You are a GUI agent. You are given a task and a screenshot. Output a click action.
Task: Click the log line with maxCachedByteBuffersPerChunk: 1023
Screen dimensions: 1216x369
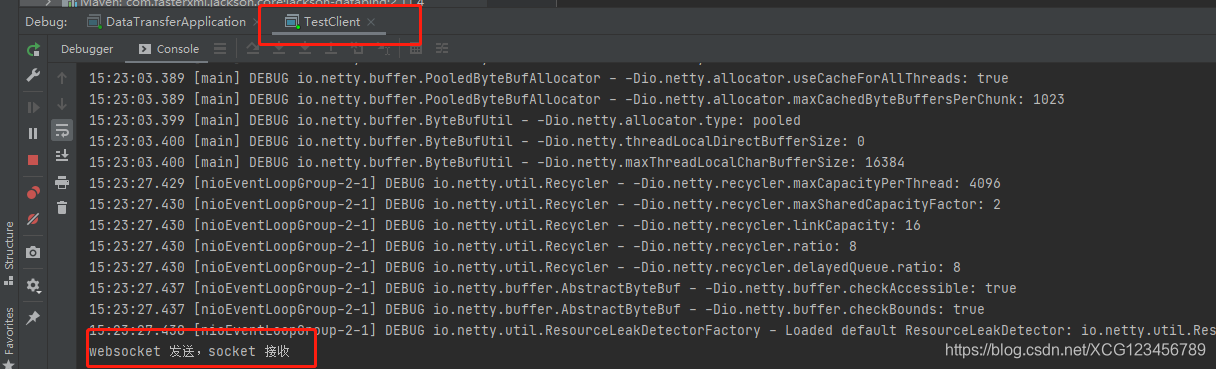(x=576, y=99)
